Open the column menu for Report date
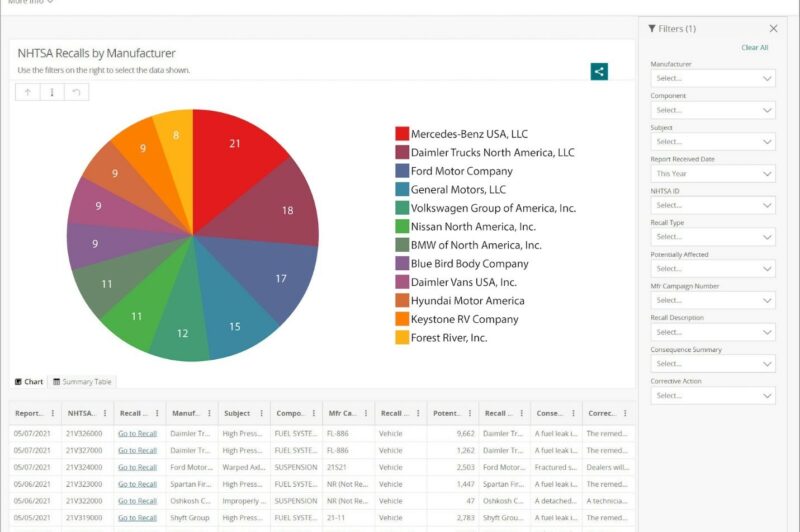Viewport: 800px width, 532px height. (x=54, y=412)
